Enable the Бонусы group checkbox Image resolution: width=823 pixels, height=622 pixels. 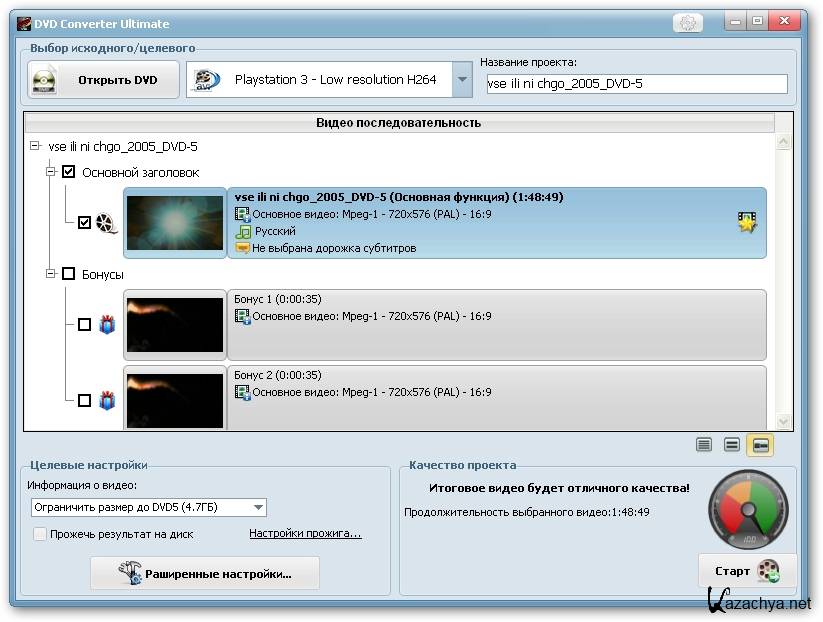[69, 273]
